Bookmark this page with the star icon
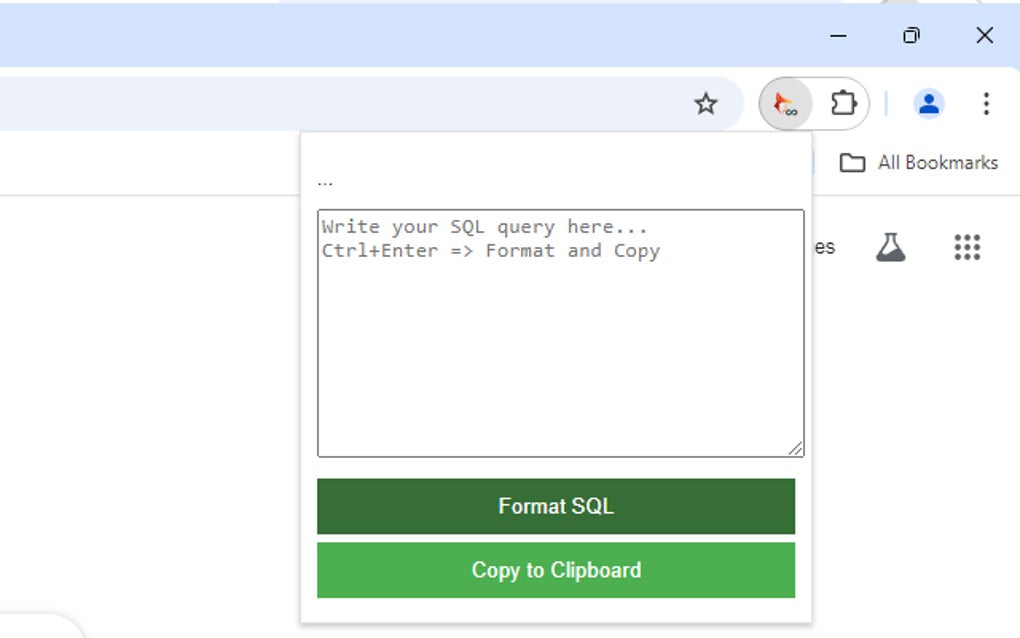Screen dimensions: 1020x638 [x=707, y=103]
